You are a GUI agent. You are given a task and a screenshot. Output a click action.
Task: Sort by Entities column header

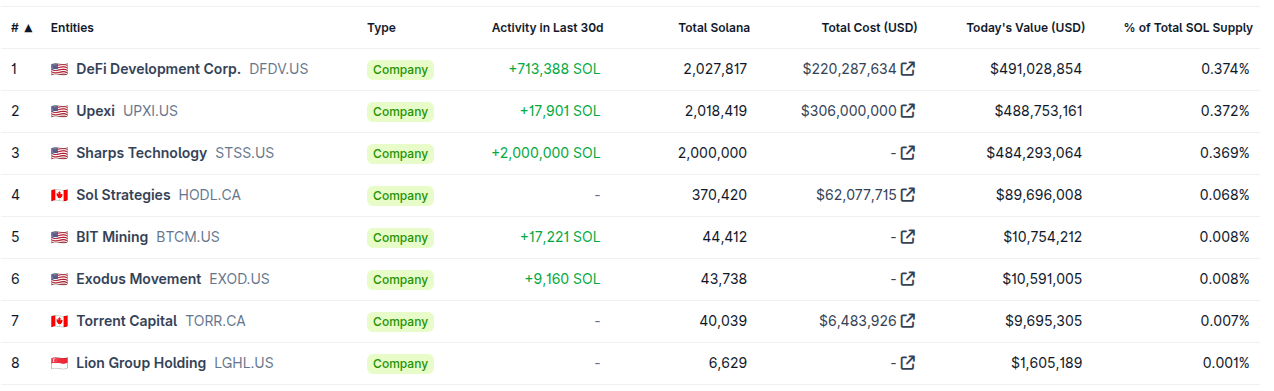pos(72,28)
